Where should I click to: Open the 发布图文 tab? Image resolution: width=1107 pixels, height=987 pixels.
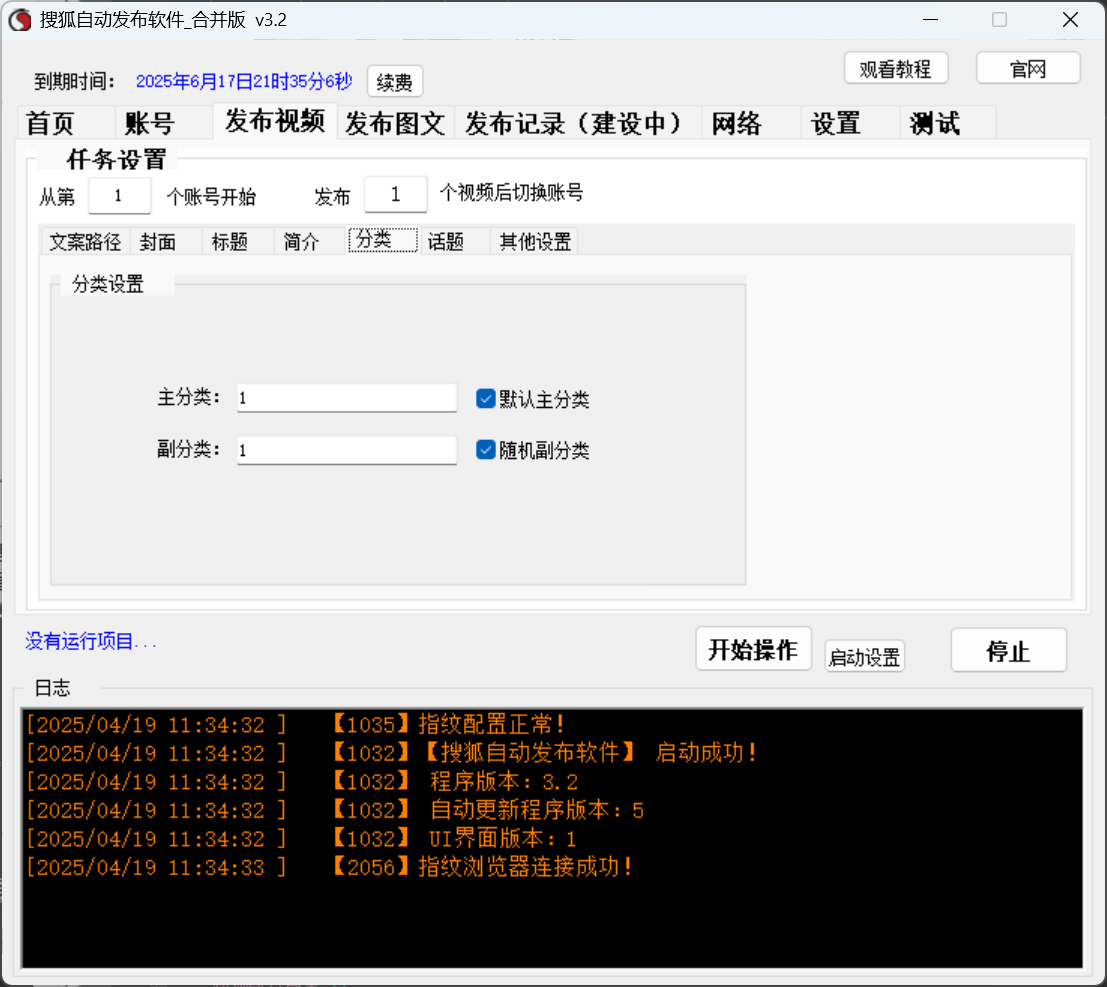(x=395, y=124)
